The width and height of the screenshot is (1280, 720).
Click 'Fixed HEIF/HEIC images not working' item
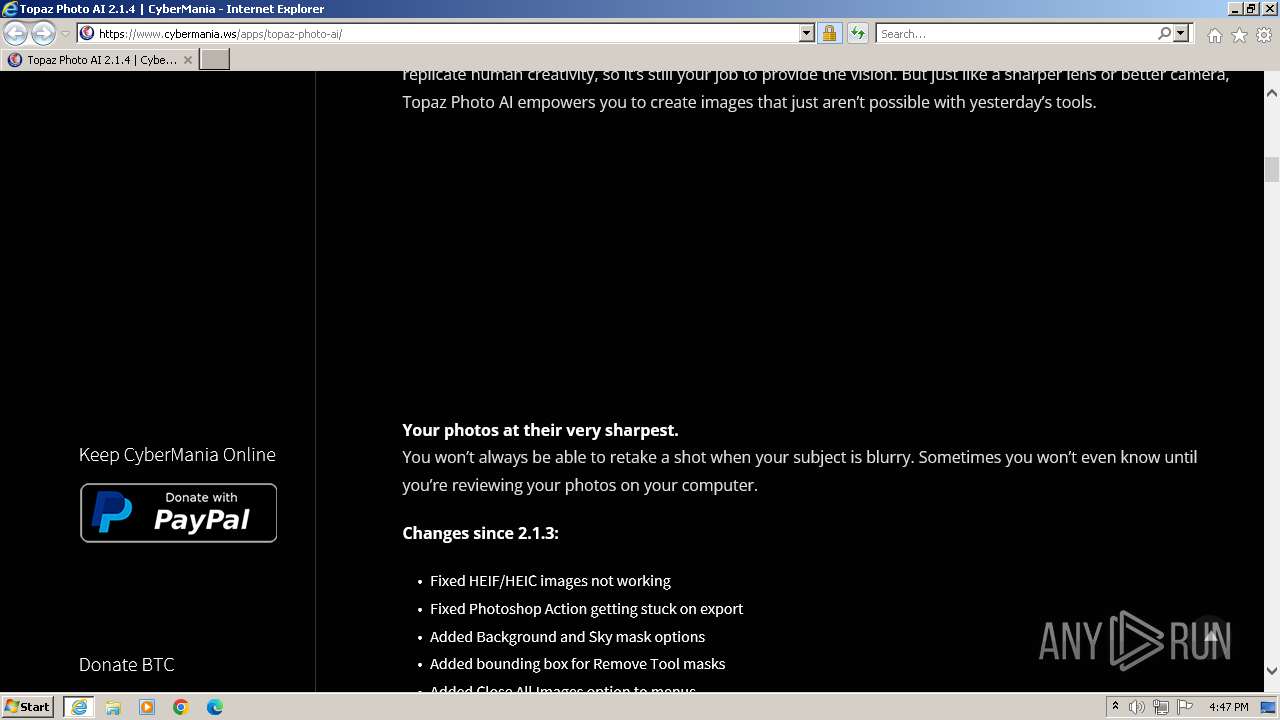coord(550,581)
